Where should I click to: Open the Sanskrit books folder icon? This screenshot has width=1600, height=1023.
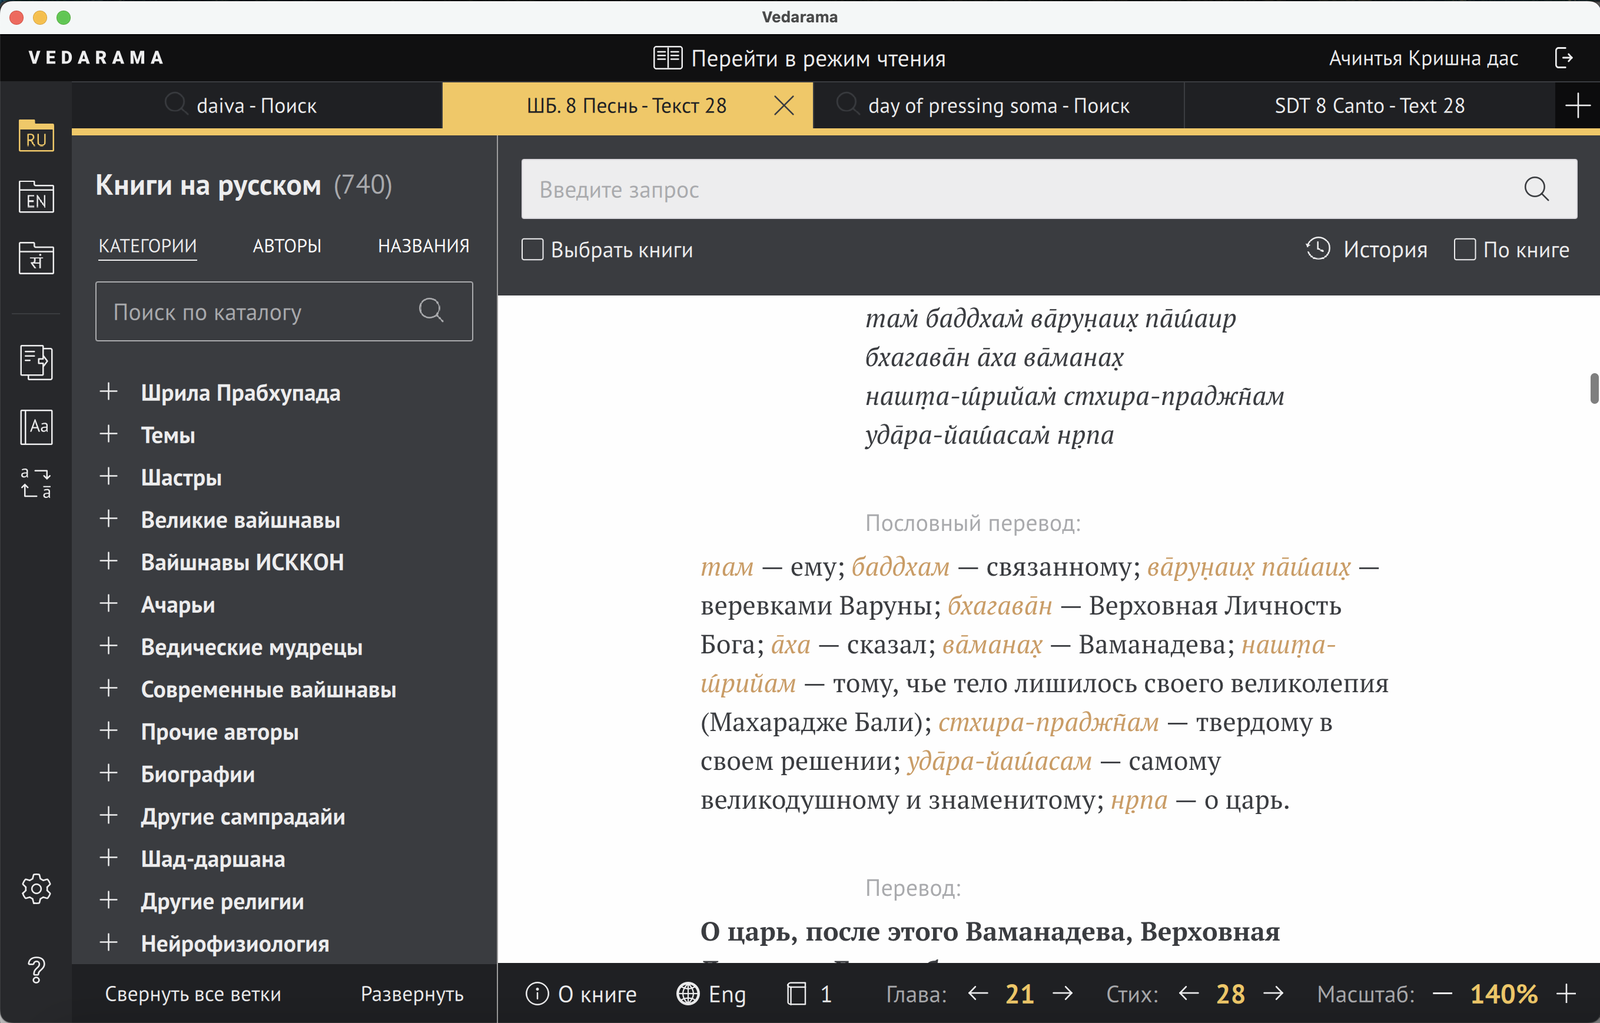point(36,258)
